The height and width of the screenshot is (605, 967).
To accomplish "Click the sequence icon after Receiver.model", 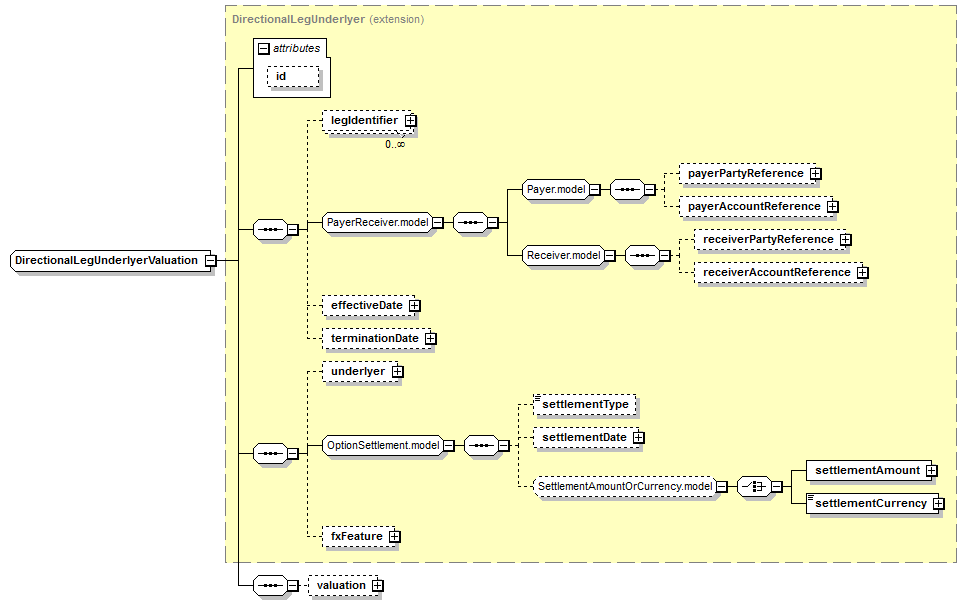I will [x=641, y=256].
